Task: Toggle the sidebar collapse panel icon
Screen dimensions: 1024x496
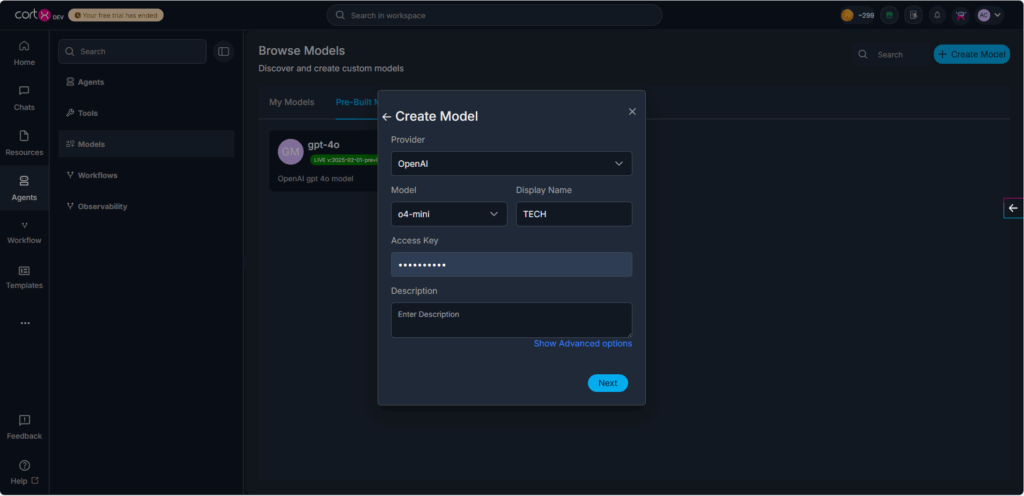Action: [x=223, y=52]
